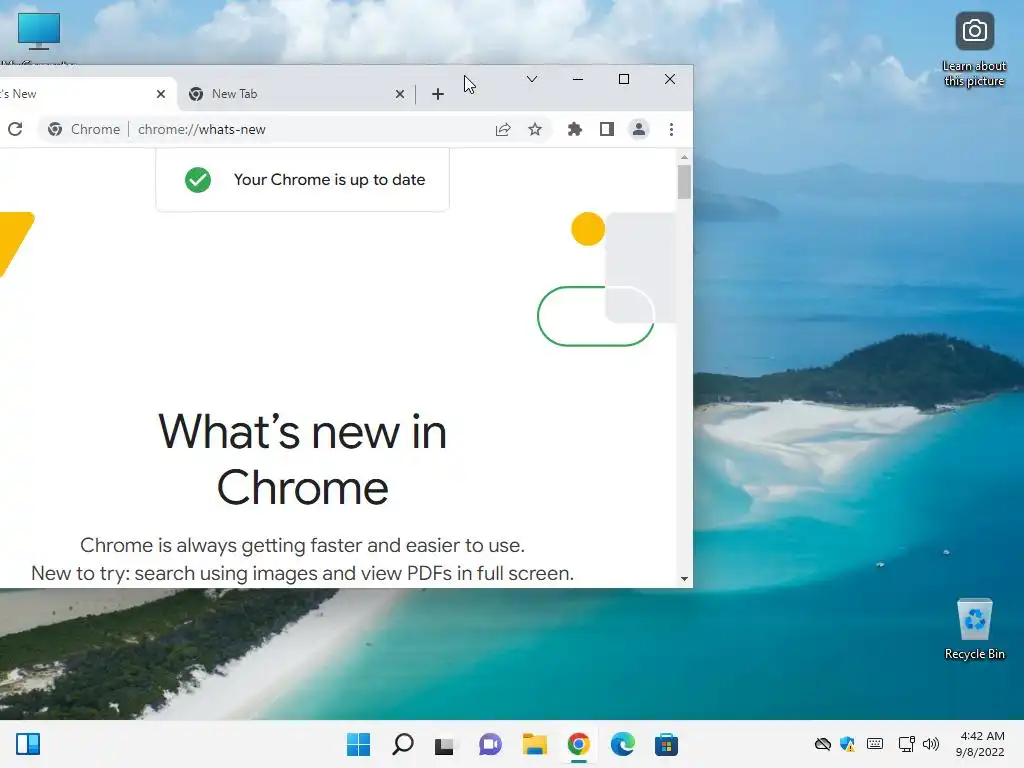Open Microsoft Store from taskbar
The height and width of the screenshot is (768, 1024).
(667, 744)
